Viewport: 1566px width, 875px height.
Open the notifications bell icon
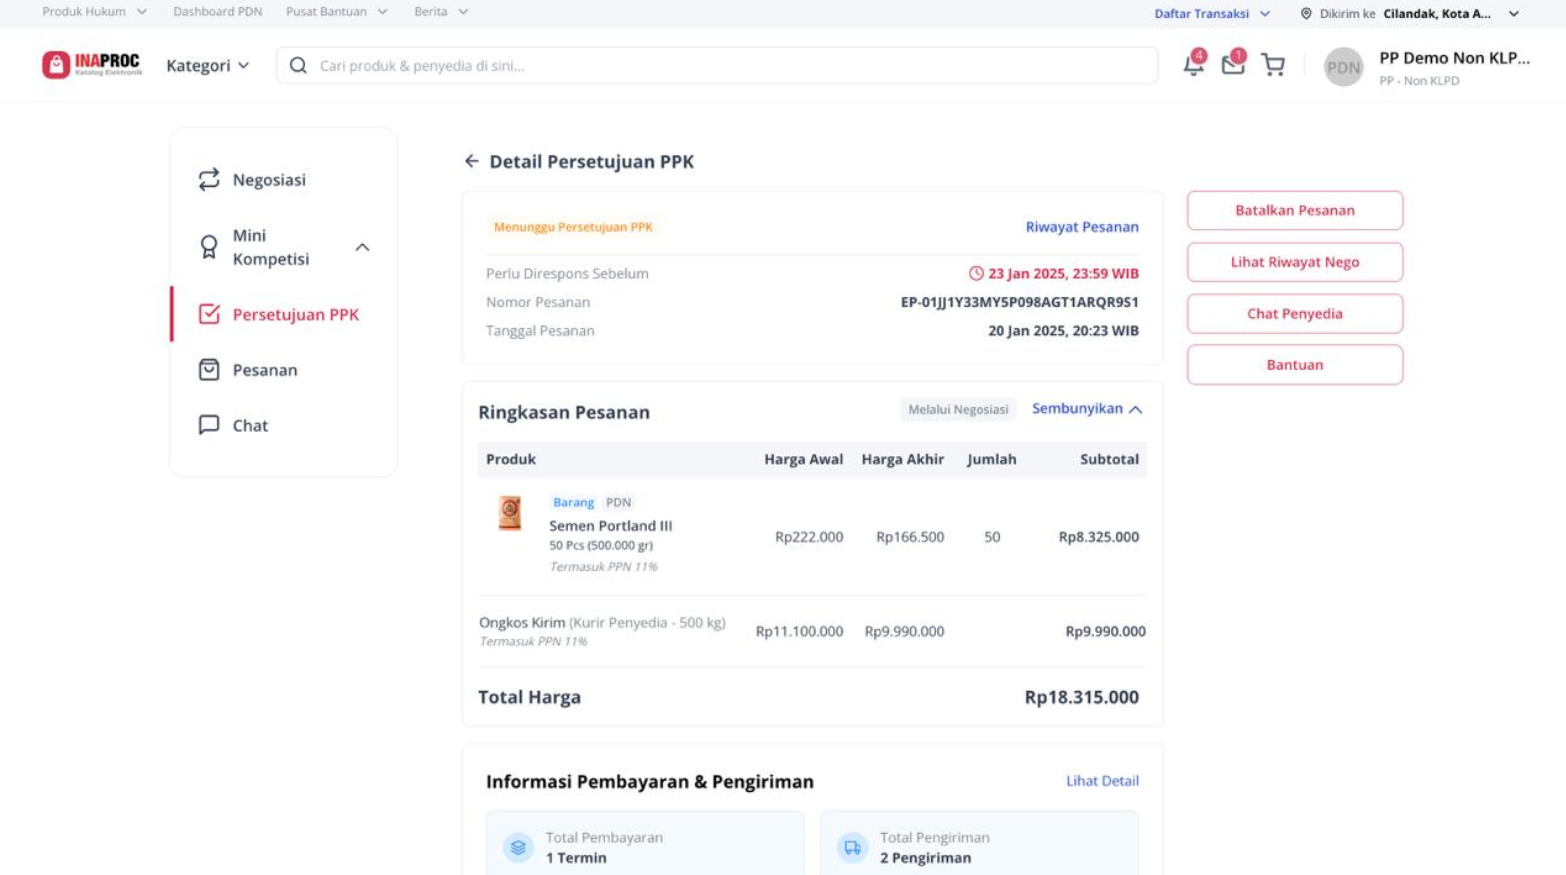coord(1193,65)
